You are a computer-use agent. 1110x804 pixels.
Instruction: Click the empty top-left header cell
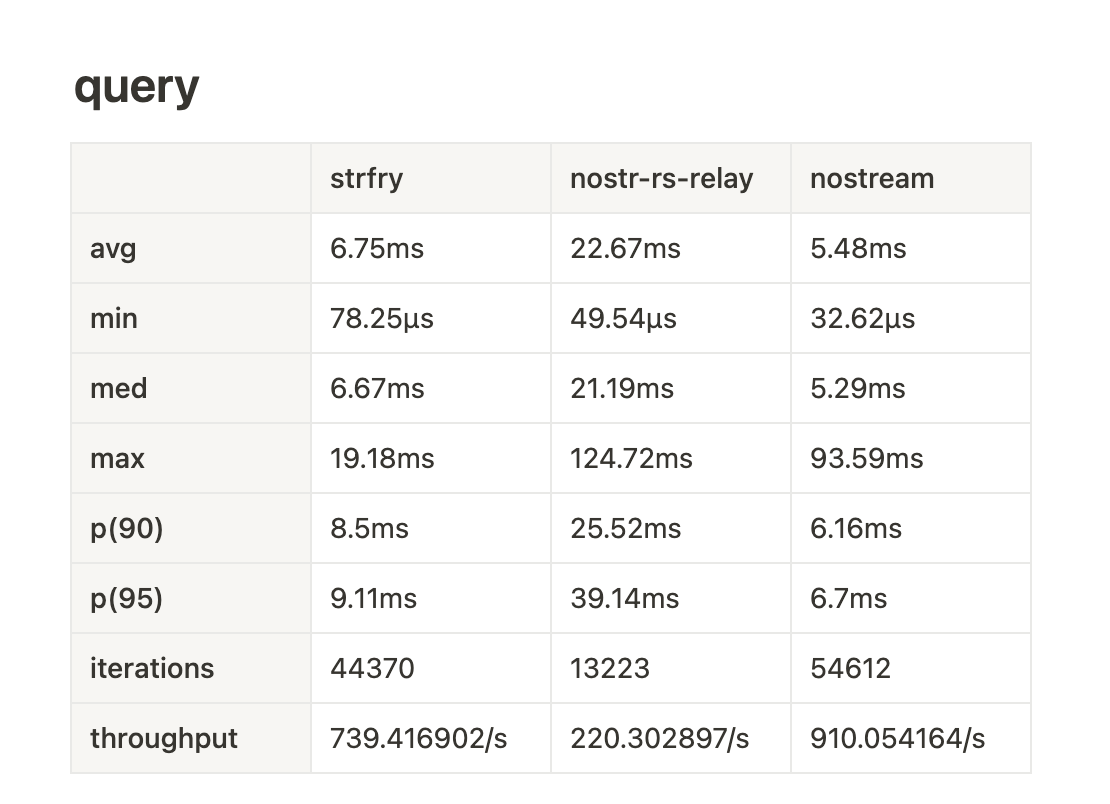click(190, 179)
